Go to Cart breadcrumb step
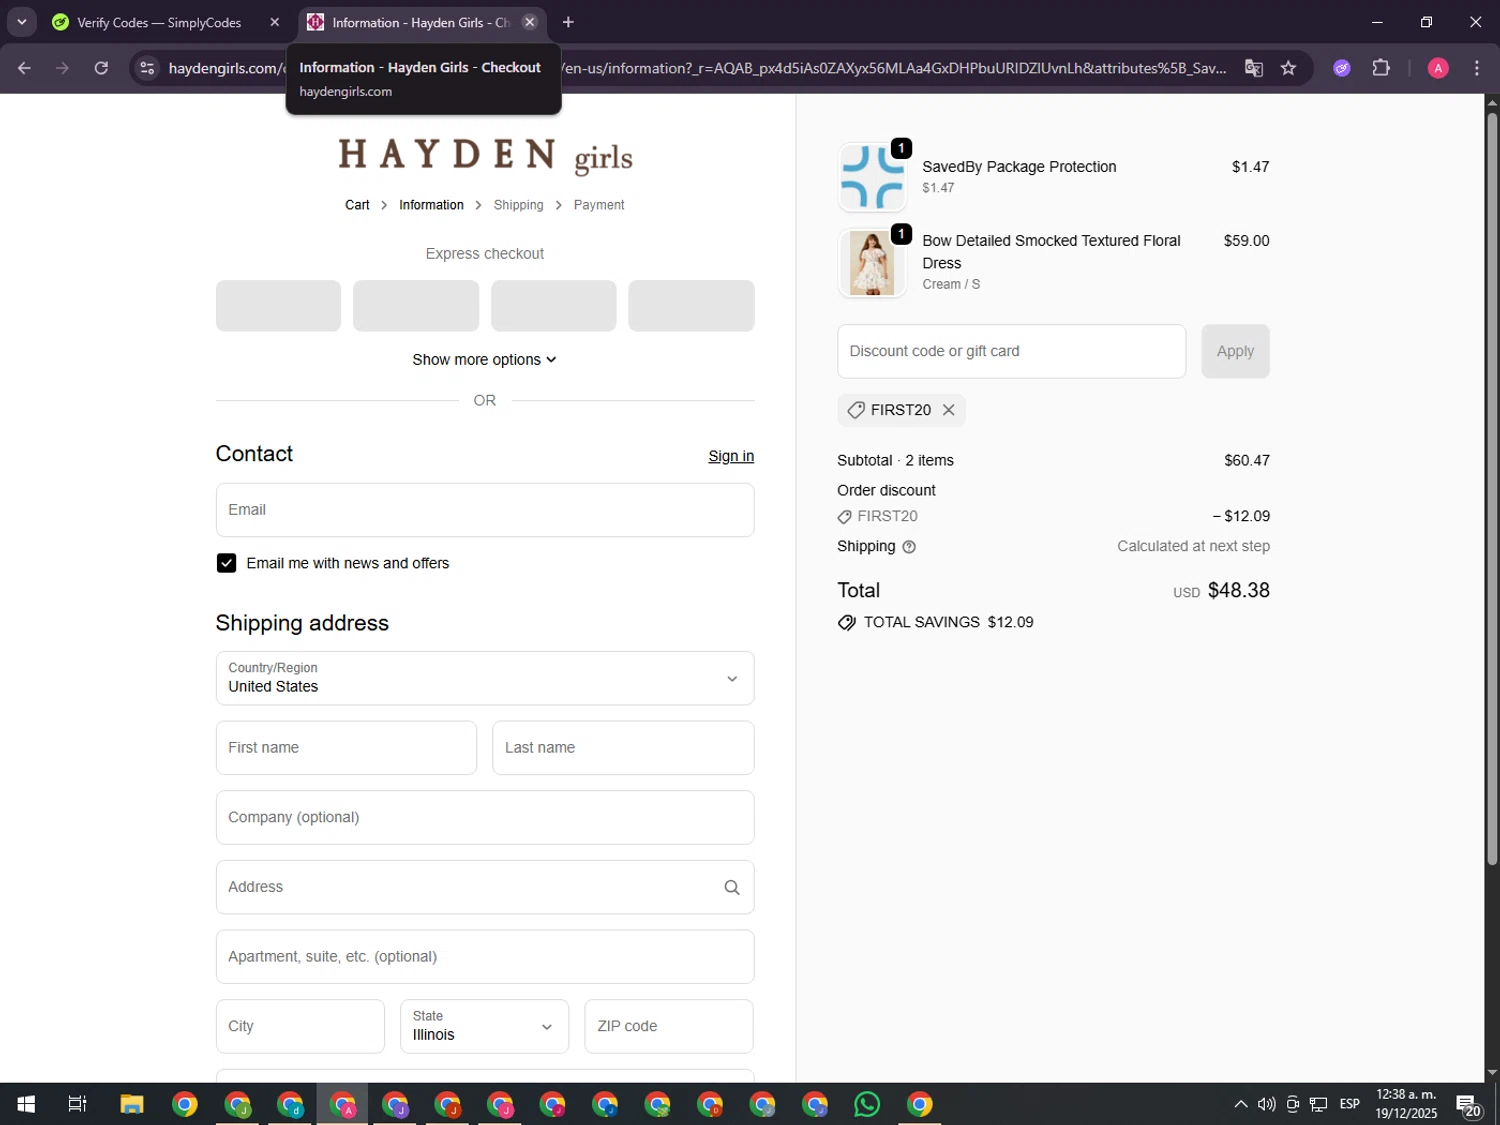The image size is (1500, 1125). tap(357, 205)
